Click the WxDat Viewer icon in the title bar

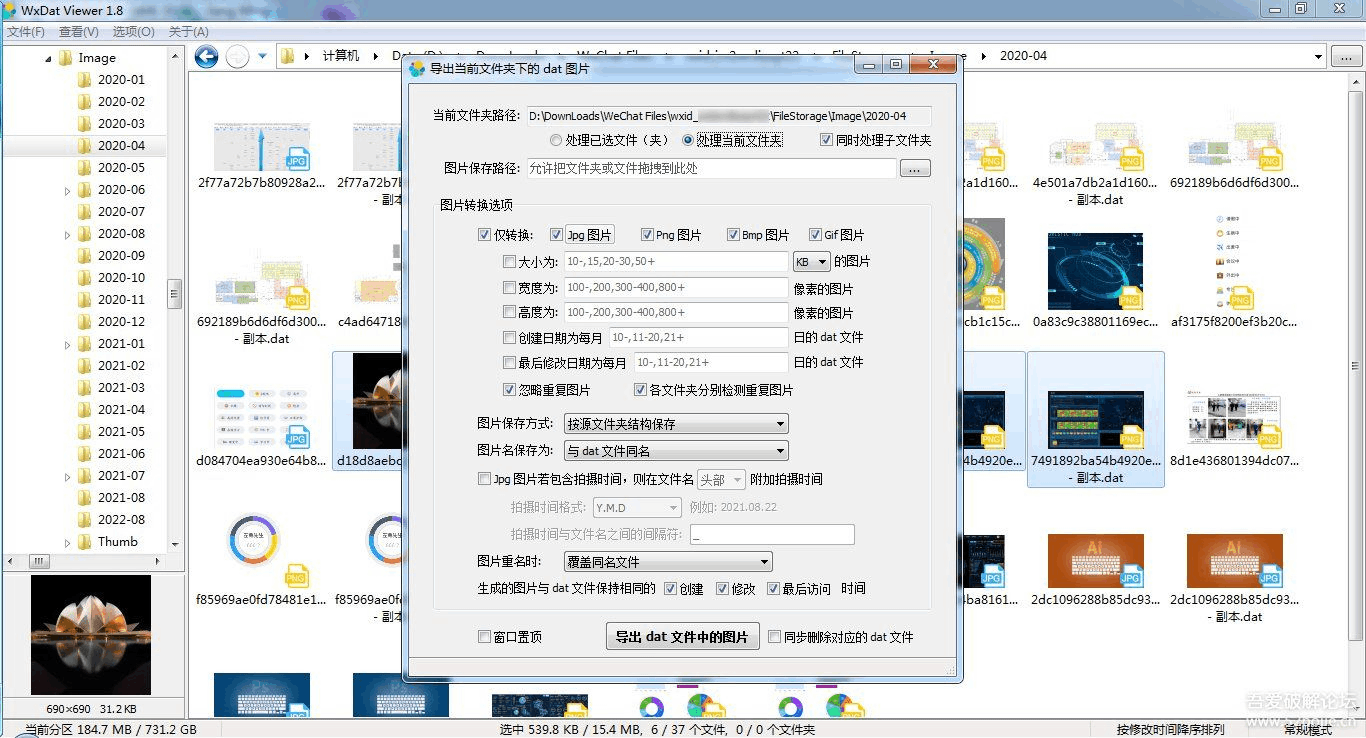10,10
